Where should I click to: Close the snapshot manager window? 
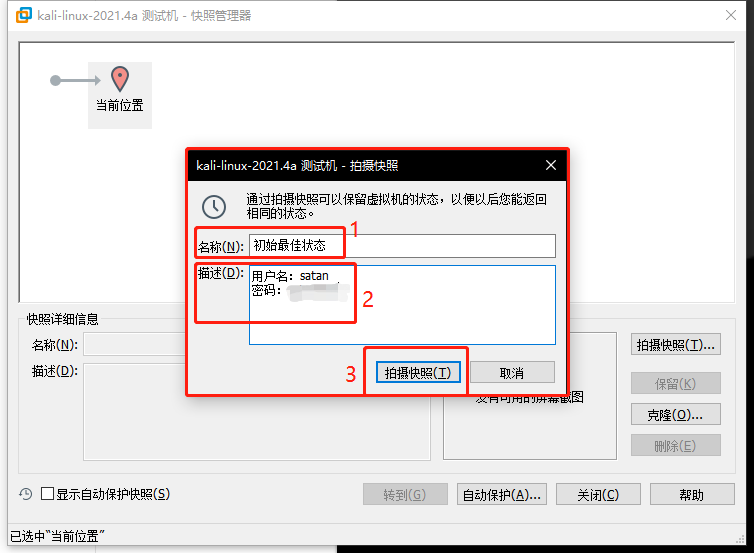(x=731, y=15)
